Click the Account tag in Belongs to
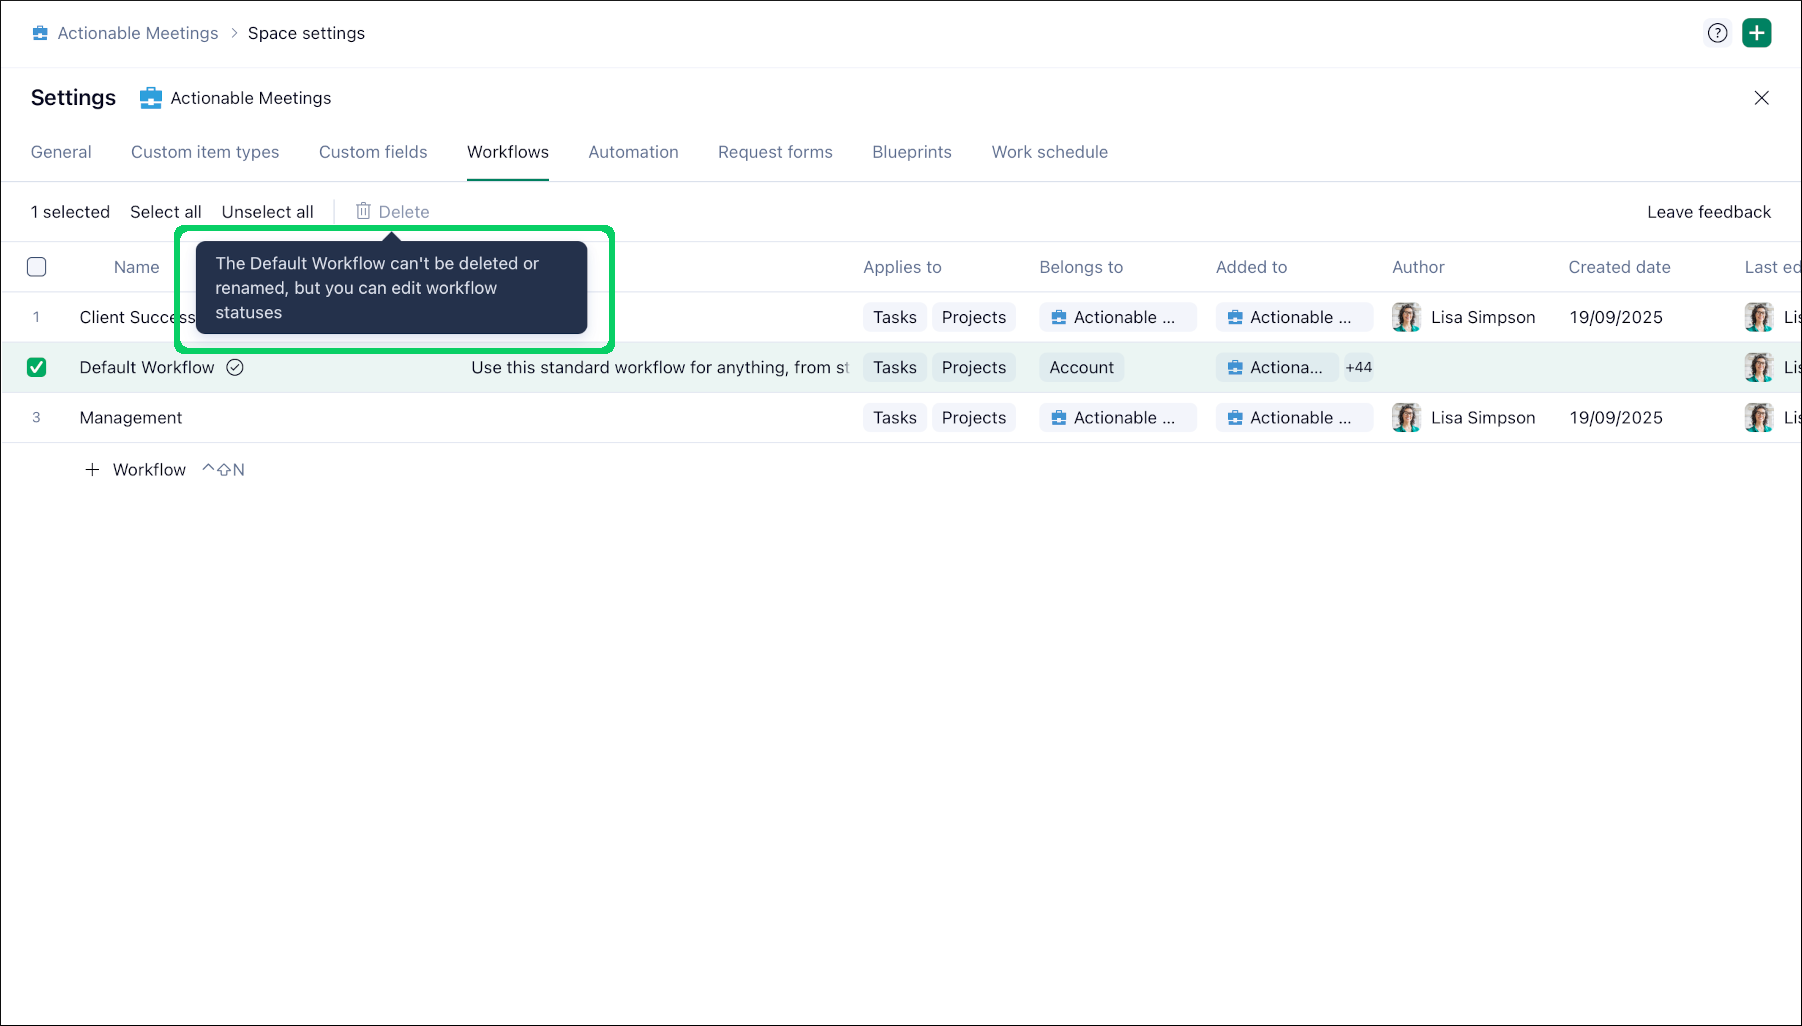Image resolution: width=1802 pixels, height=1026 pixels. coord(1081,367)
